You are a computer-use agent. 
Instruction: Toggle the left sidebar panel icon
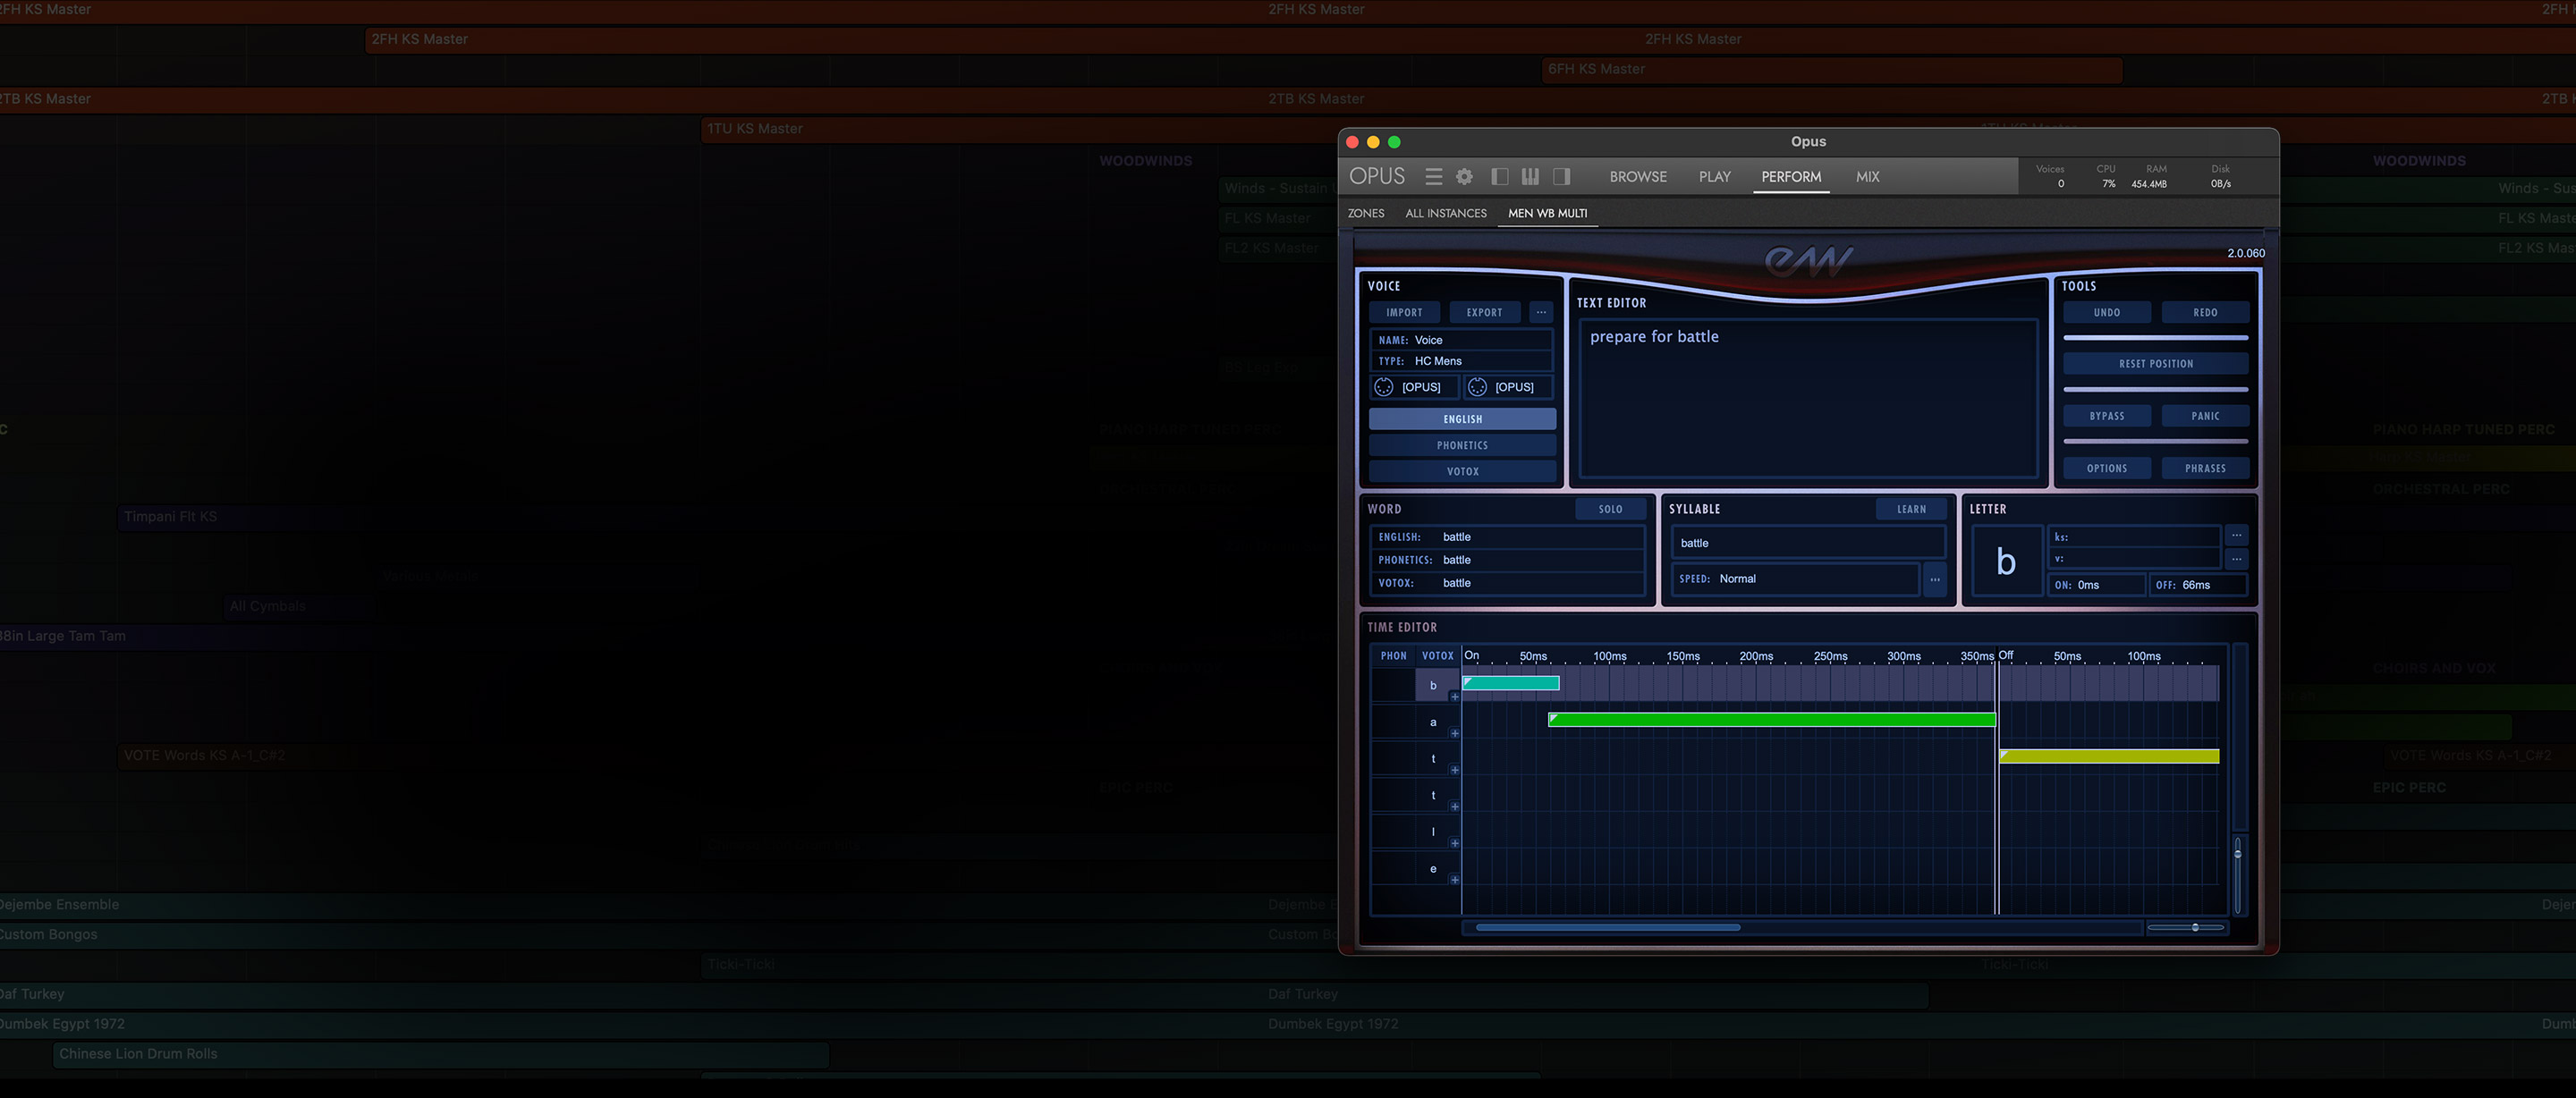click(1499, 177)
